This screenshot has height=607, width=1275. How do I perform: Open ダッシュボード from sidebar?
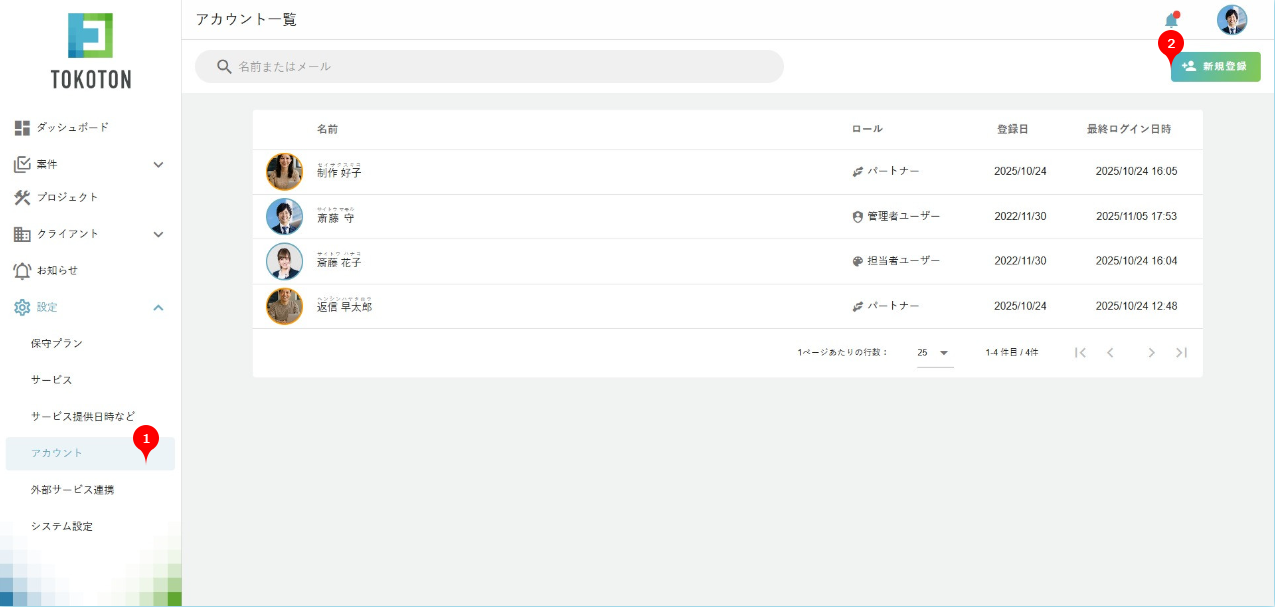[x=72, y=128]
